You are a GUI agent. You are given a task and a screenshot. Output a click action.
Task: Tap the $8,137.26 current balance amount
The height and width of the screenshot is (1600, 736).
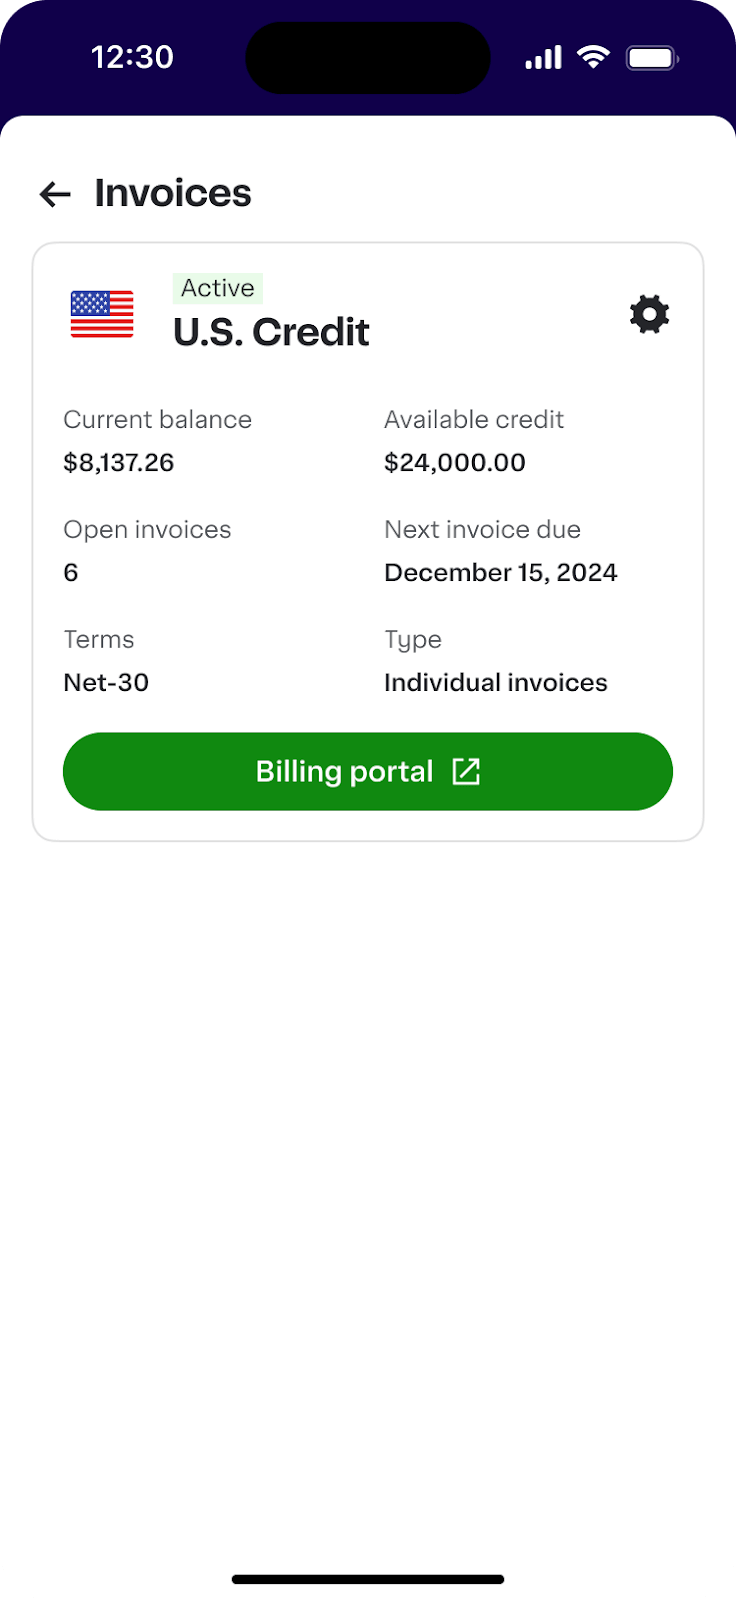pos(119,462)
